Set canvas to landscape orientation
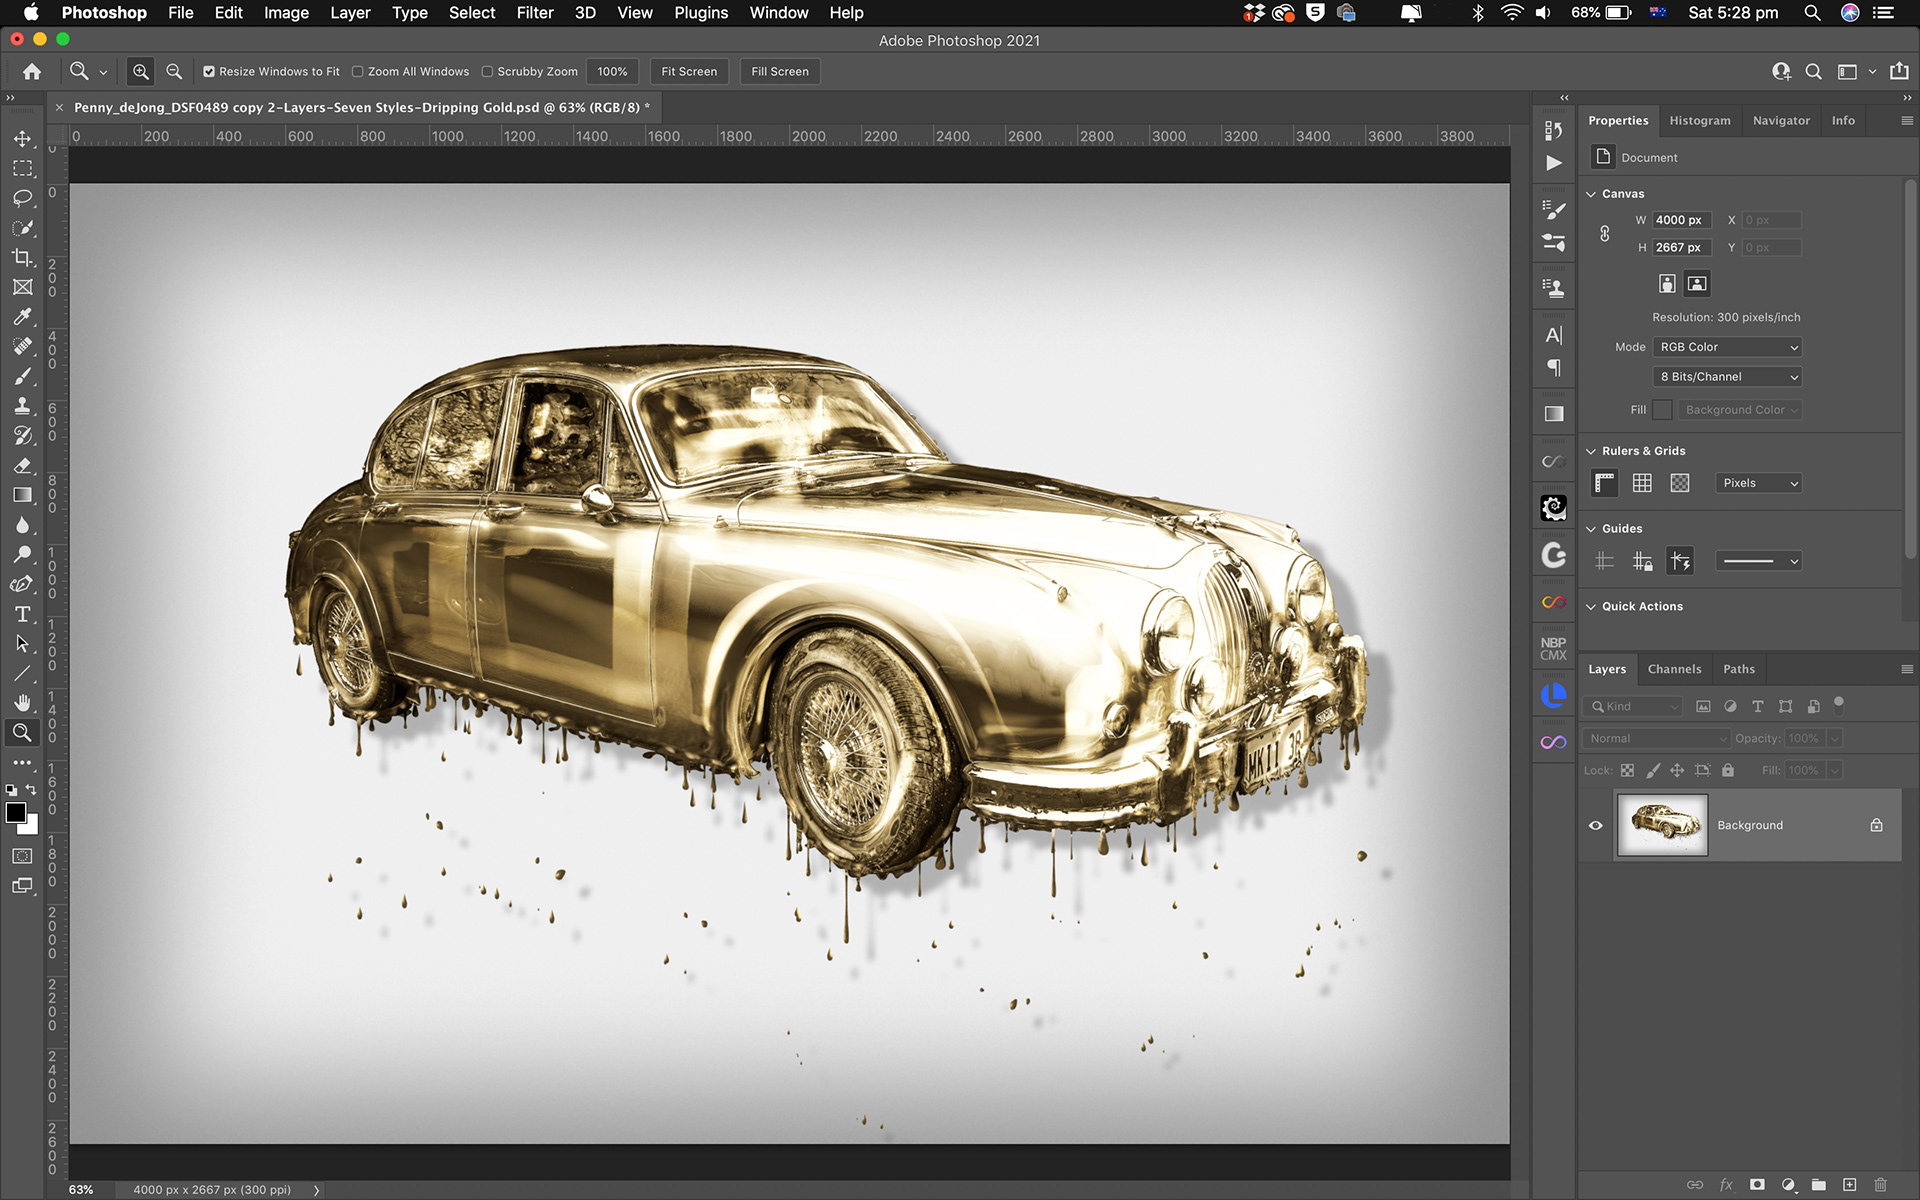 1697,284
